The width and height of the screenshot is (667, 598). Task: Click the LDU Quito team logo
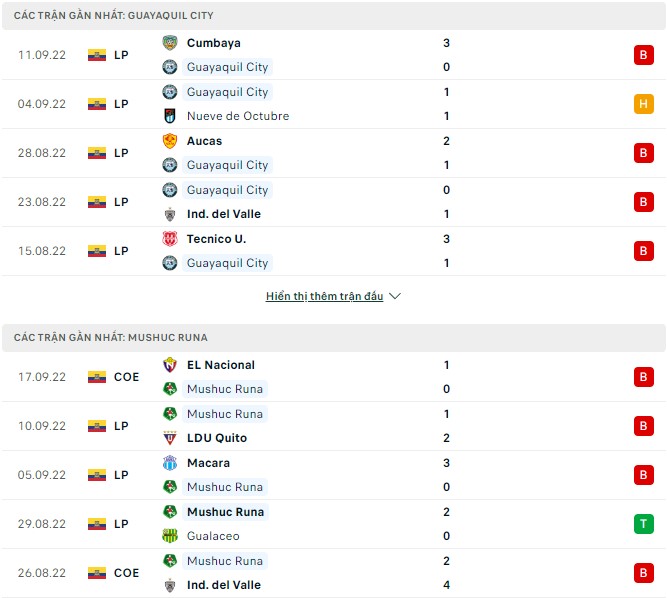coord(169,438)
